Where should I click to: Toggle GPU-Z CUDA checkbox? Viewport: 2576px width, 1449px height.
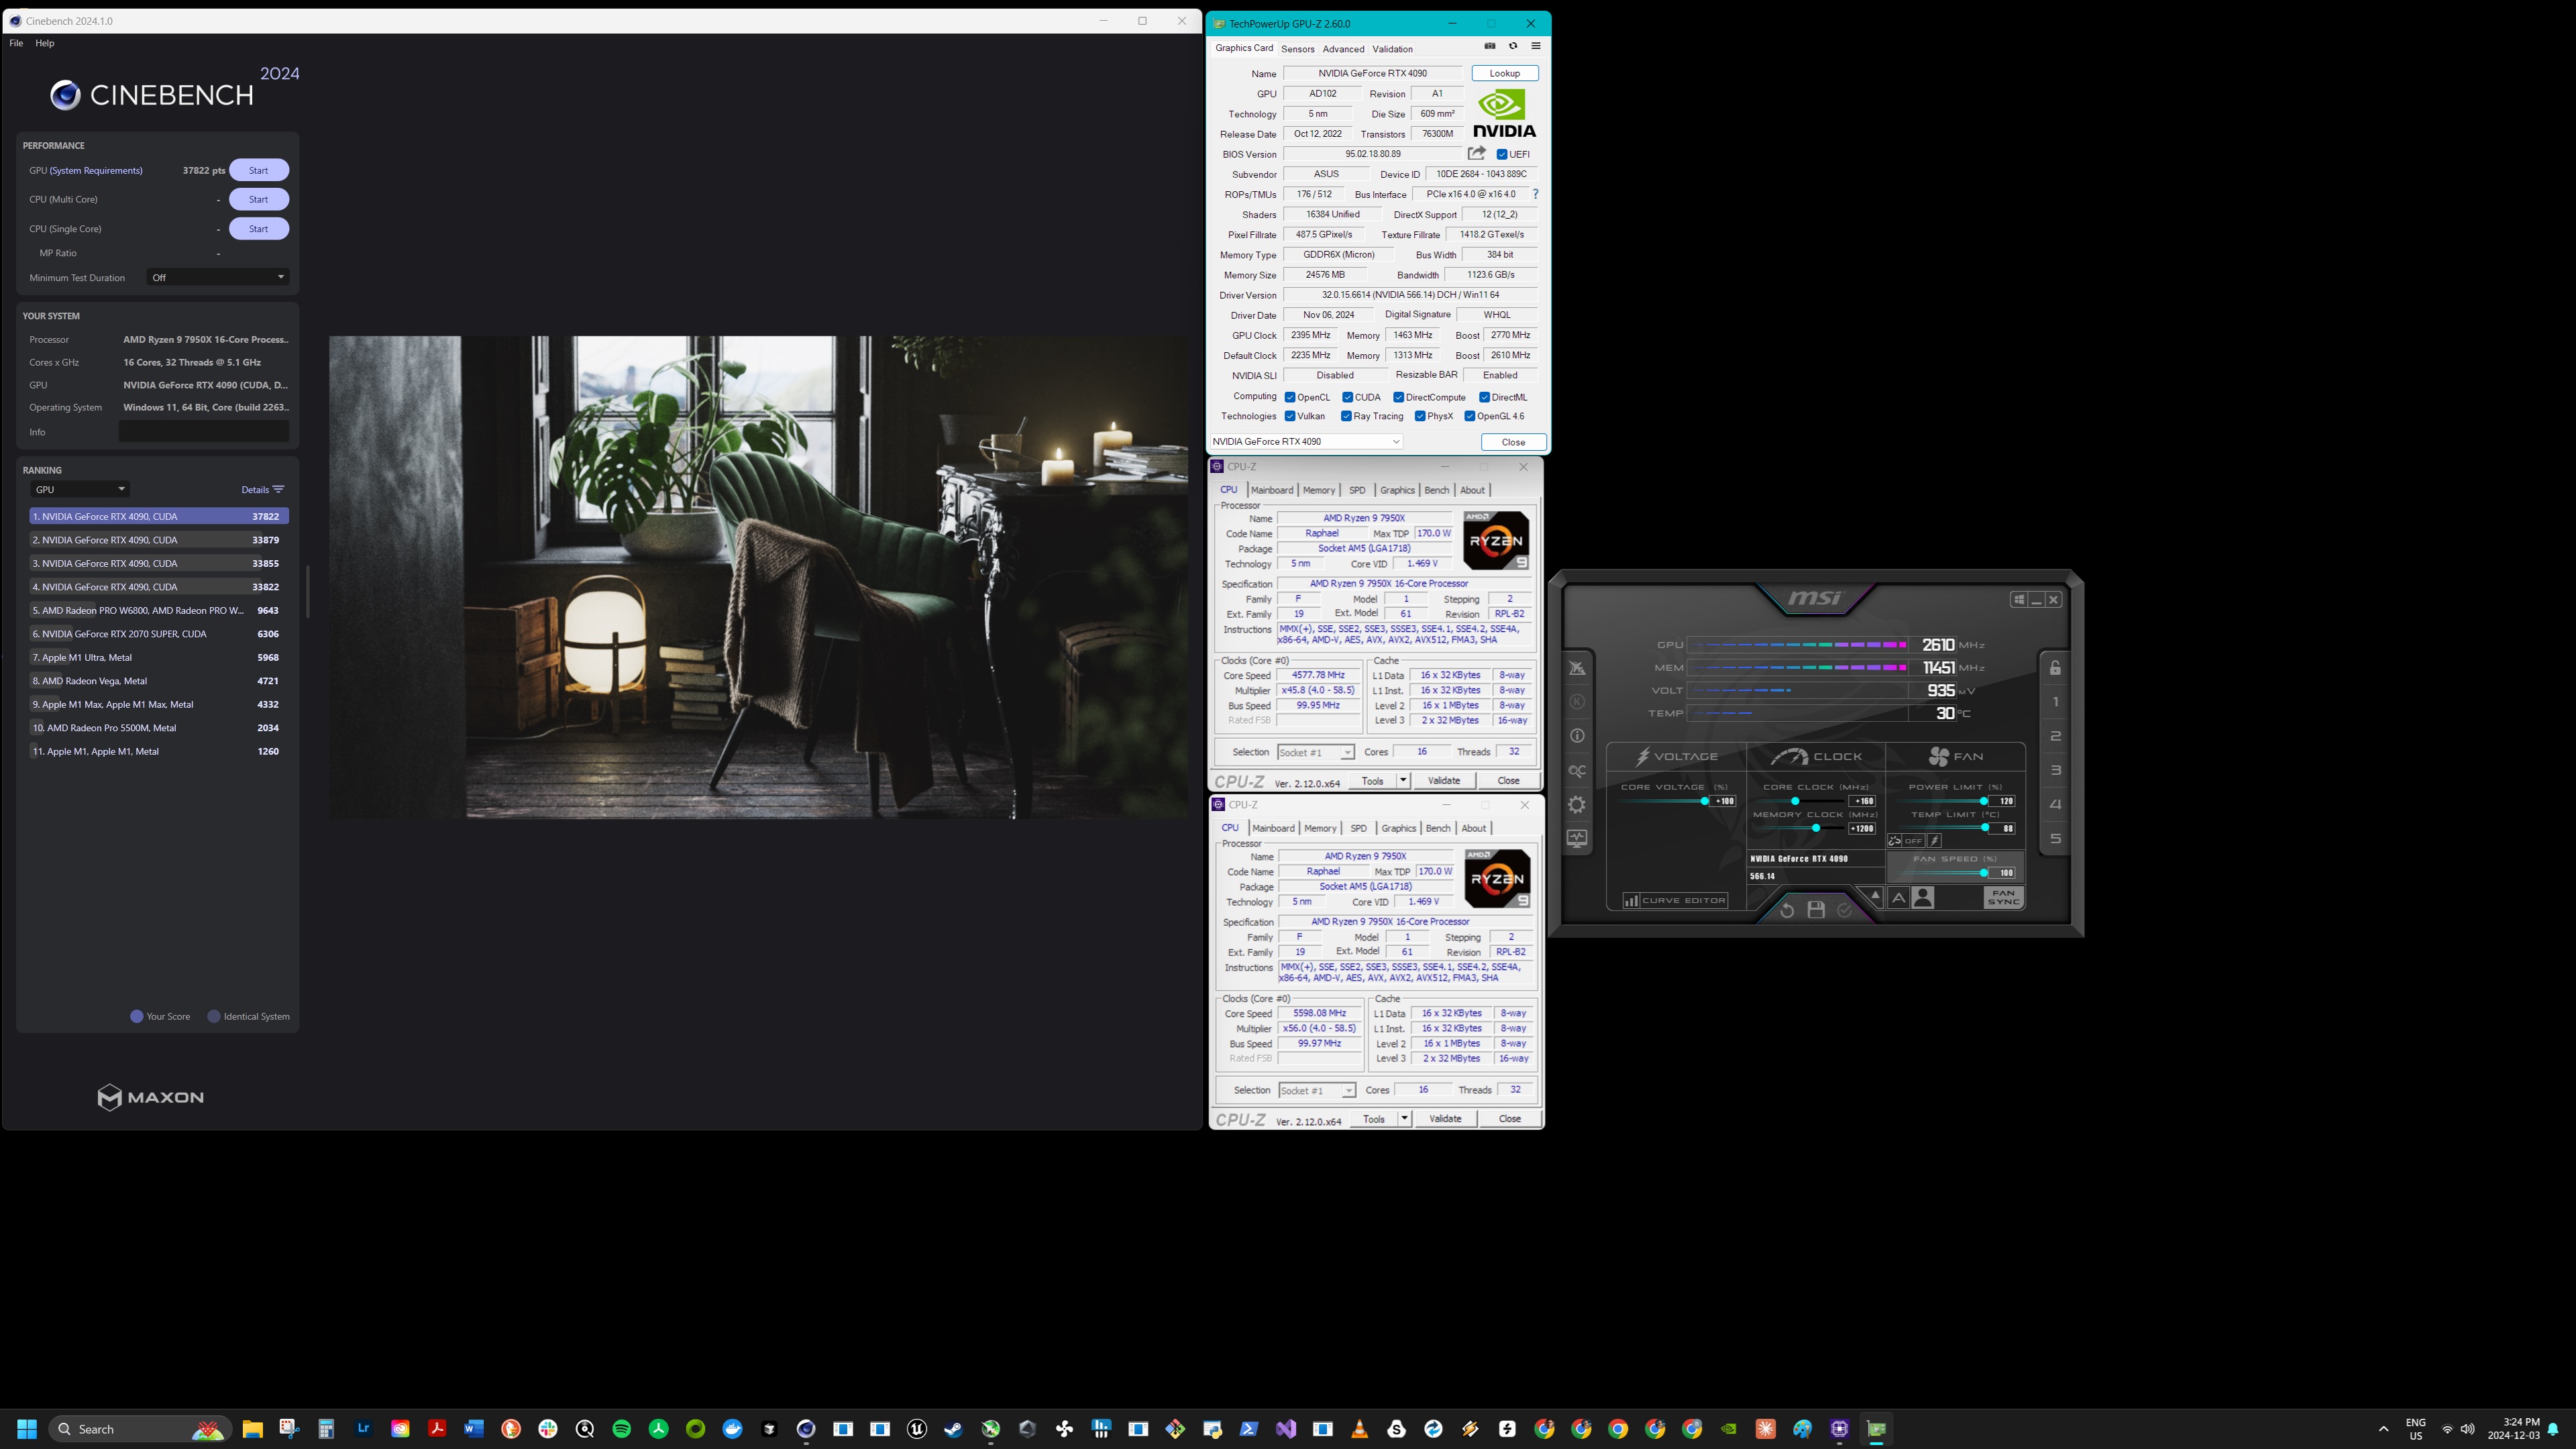pyautogui.click(x=1348, y=397)
